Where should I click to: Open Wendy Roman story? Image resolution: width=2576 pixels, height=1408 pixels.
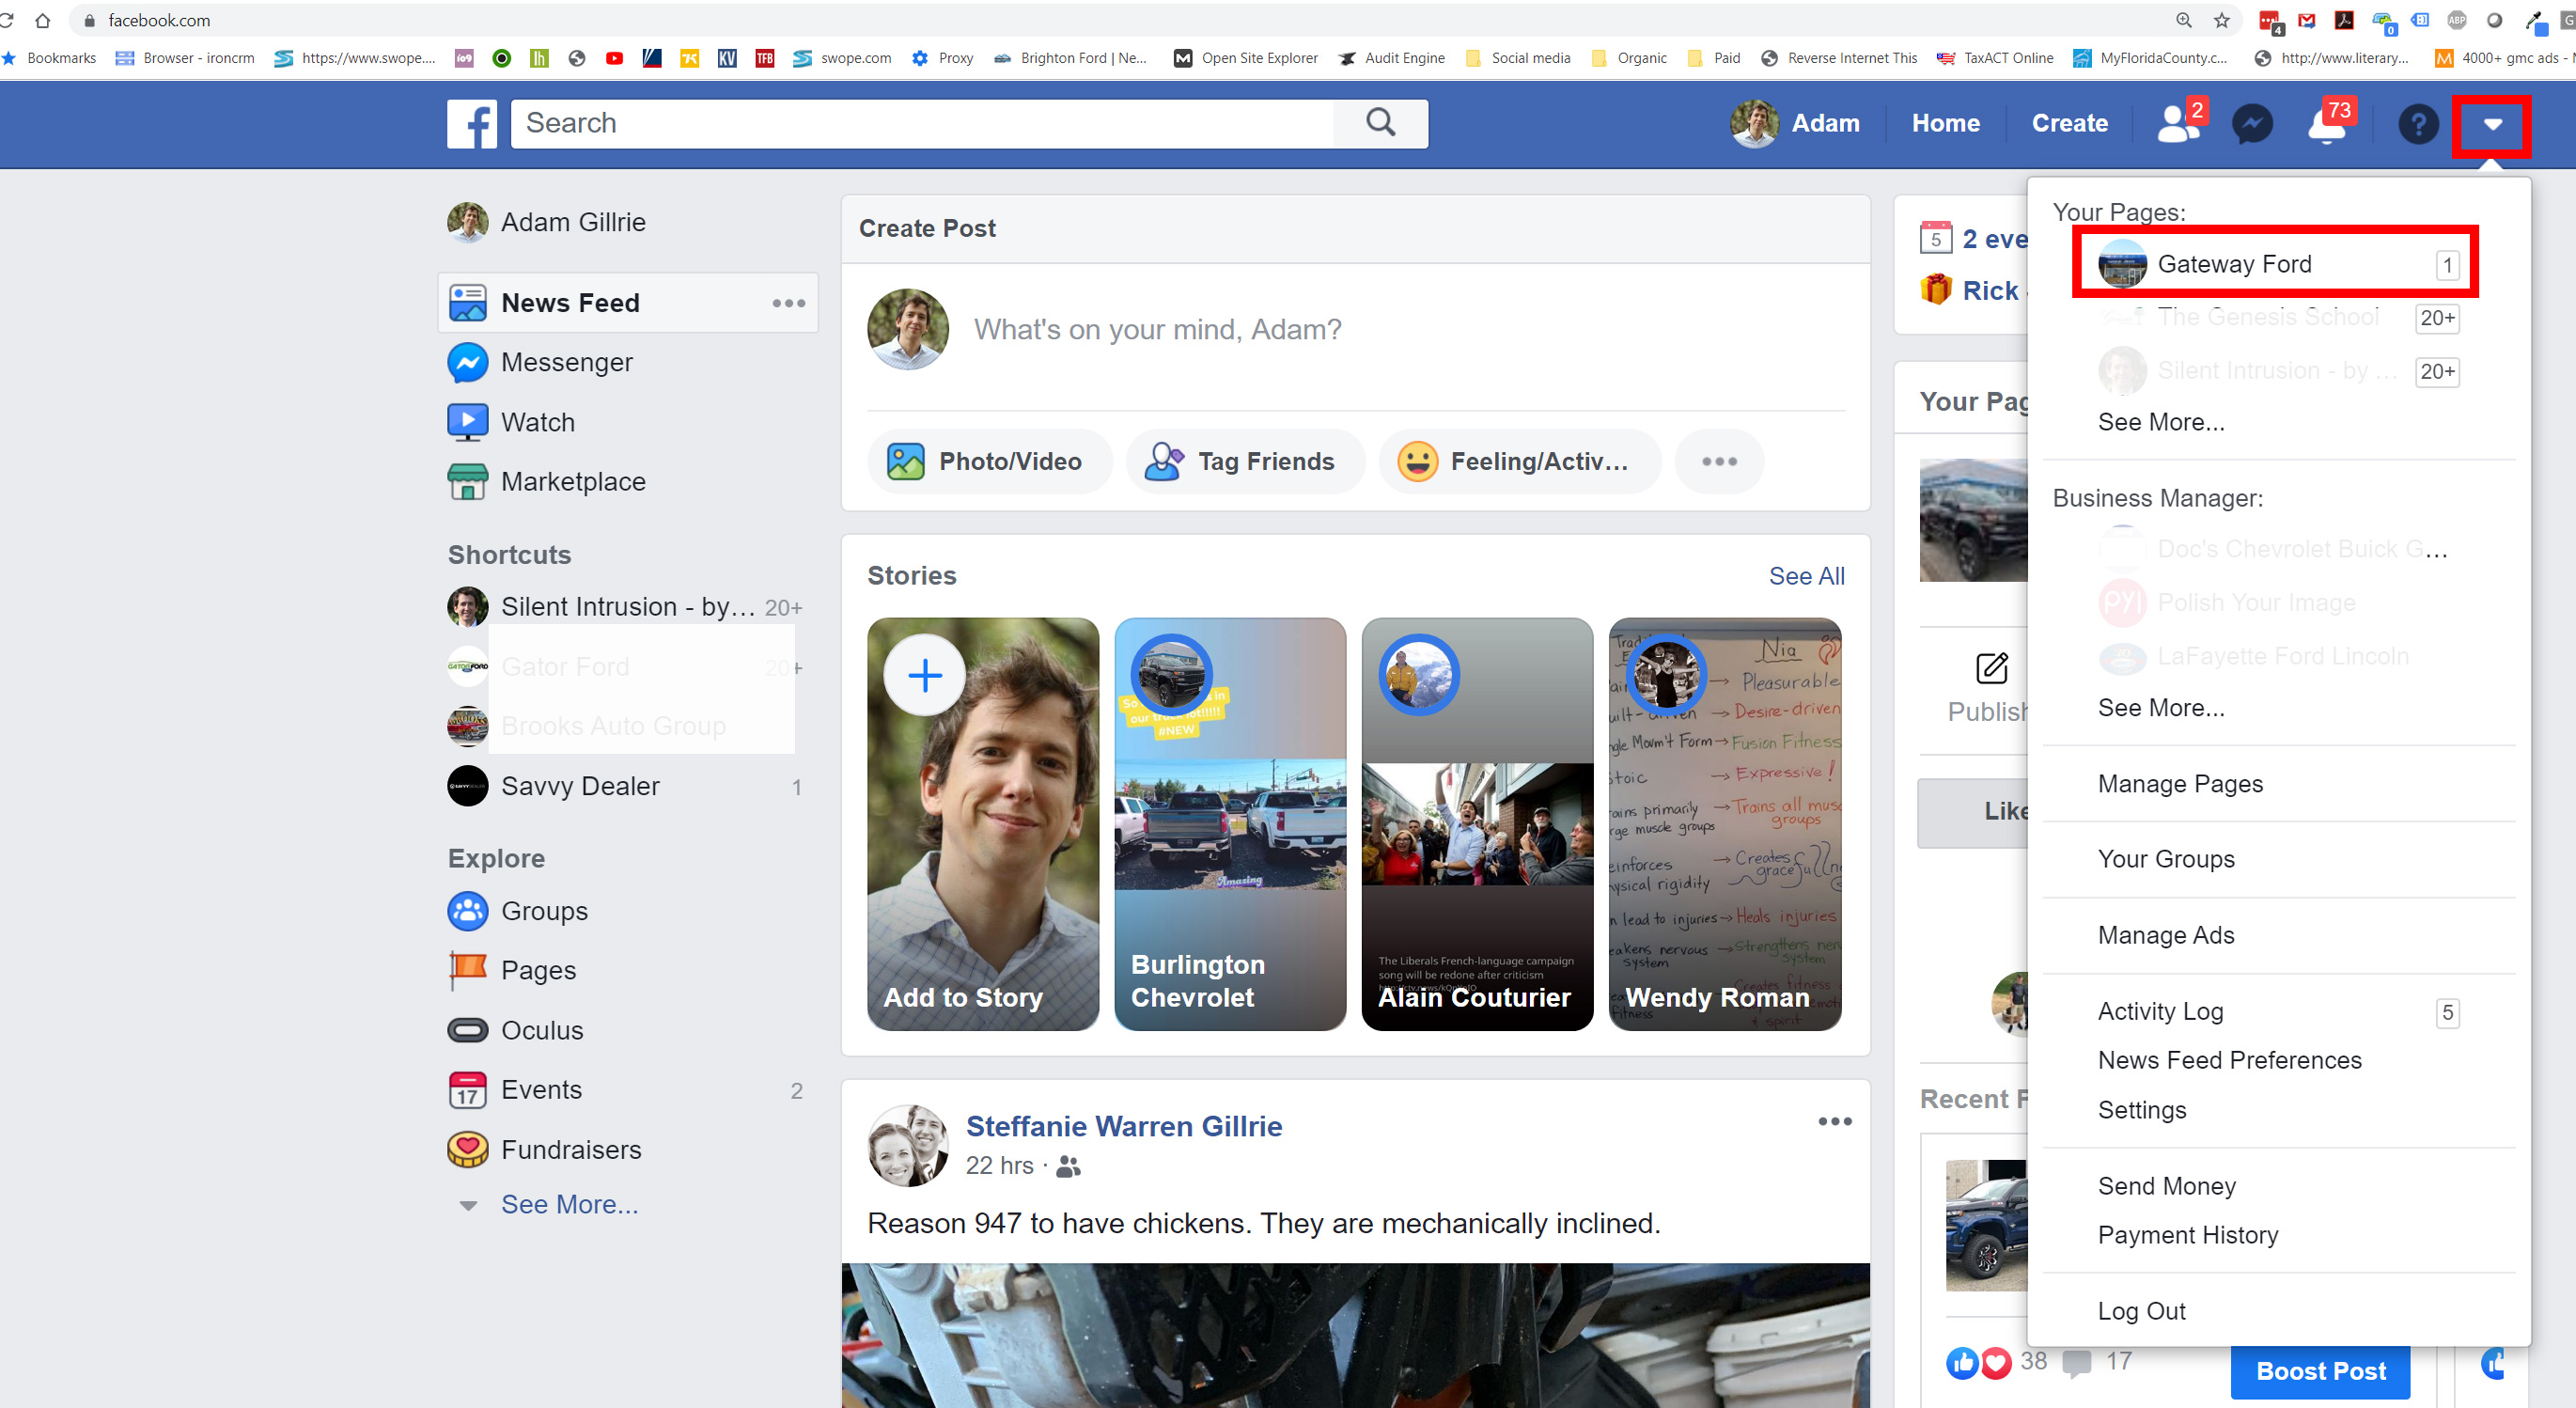tap(1724, 824)
